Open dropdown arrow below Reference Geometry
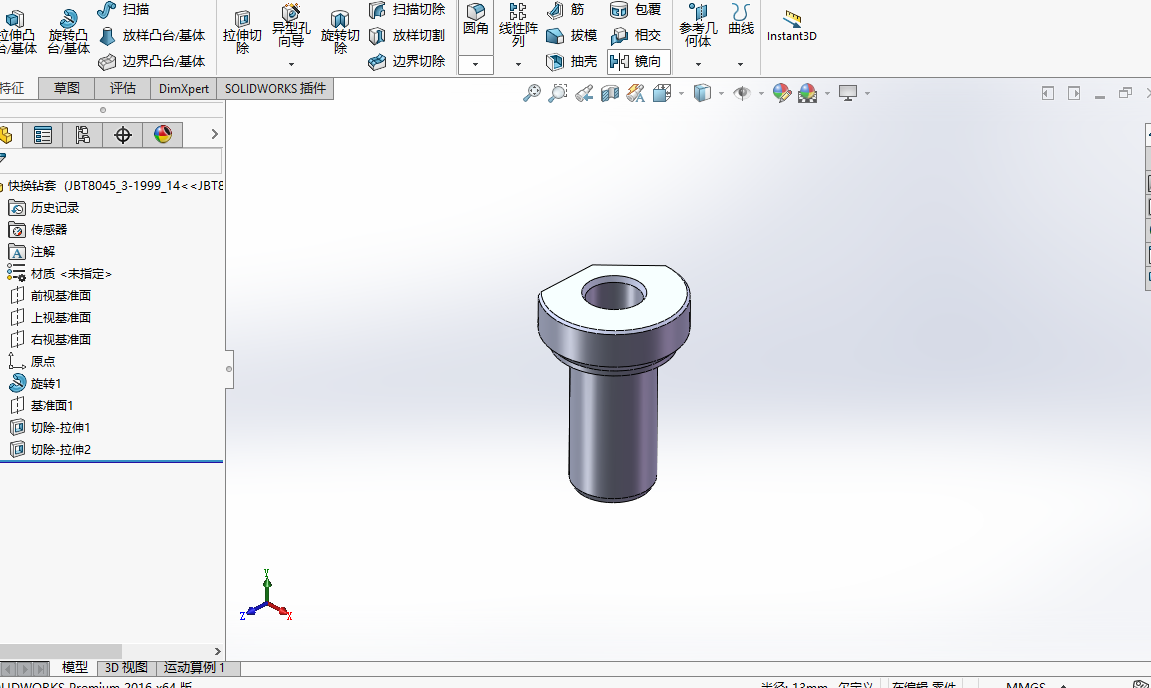This screenshot has height=688, width=1151. pyautogui.click(x=698, y=65)
